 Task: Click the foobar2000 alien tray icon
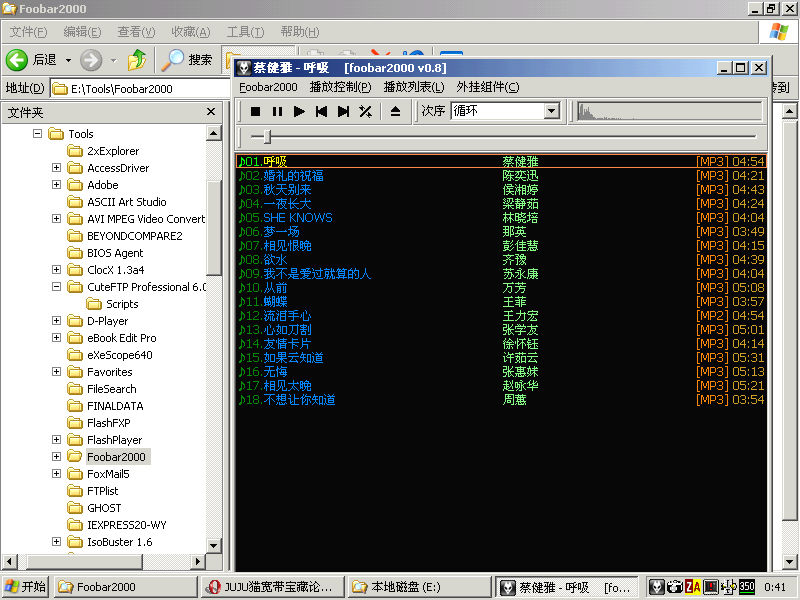coord(658,587)
